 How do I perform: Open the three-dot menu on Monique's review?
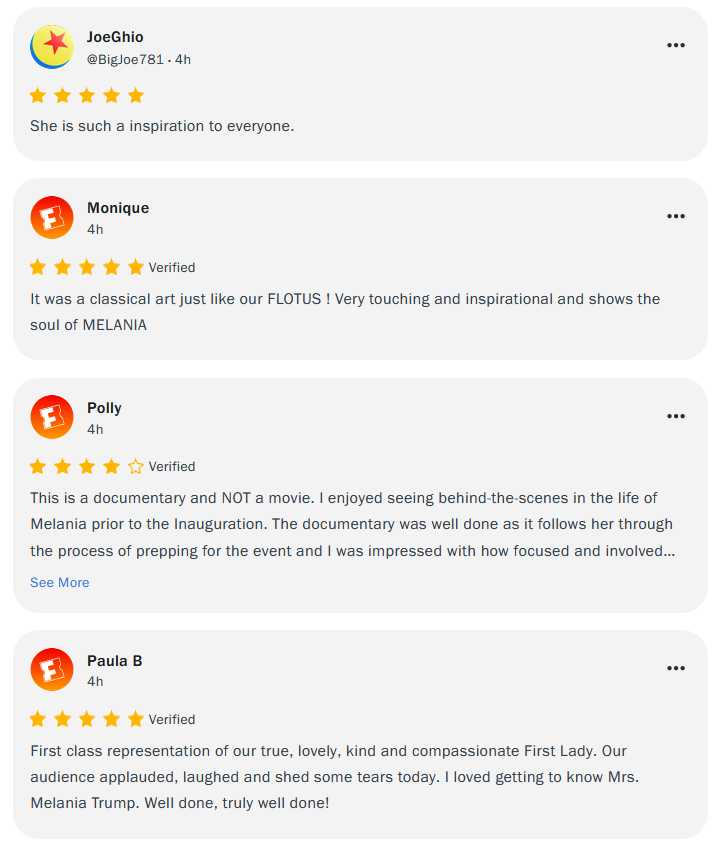[x=676, y=216]
